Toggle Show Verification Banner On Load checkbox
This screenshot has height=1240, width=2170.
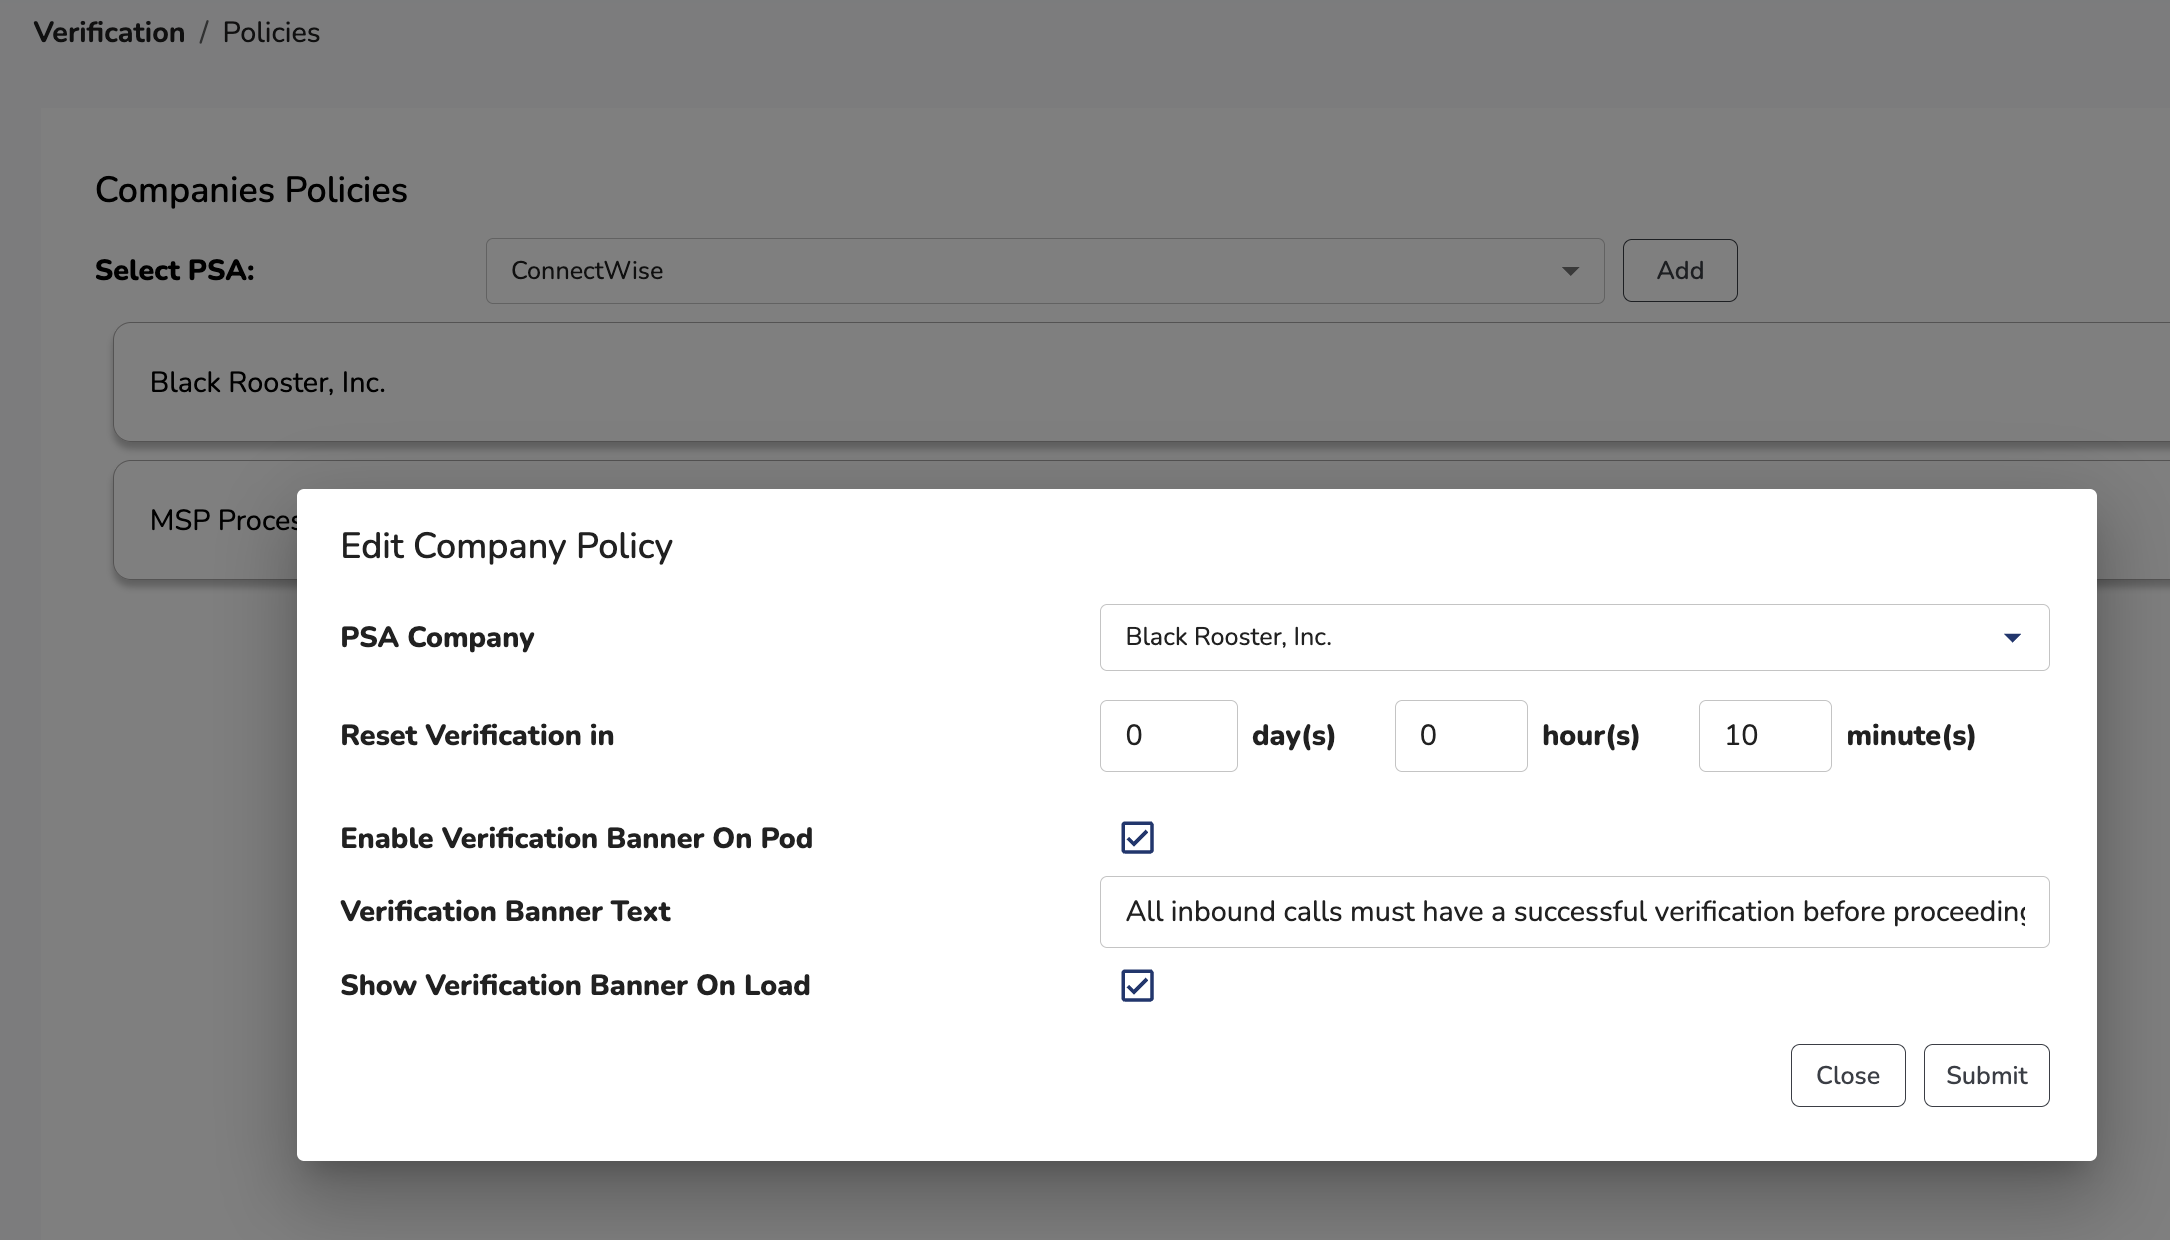pos(1137,986)
